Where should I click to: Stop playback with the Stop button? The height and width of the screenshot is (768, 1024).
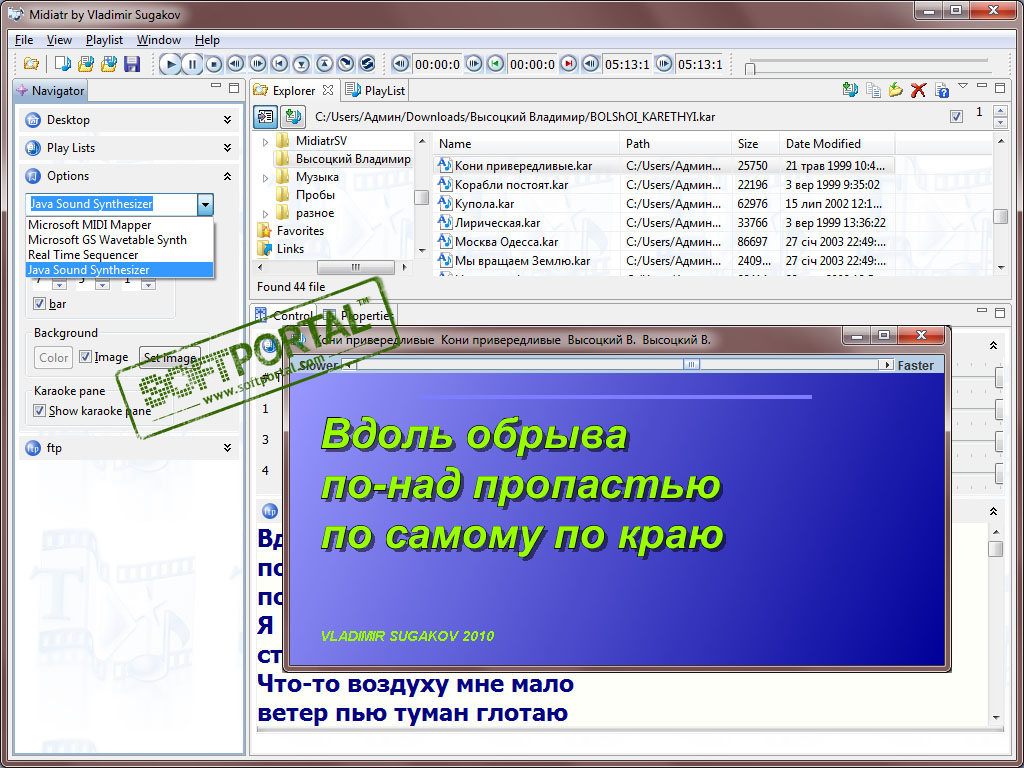coord(214,64)
